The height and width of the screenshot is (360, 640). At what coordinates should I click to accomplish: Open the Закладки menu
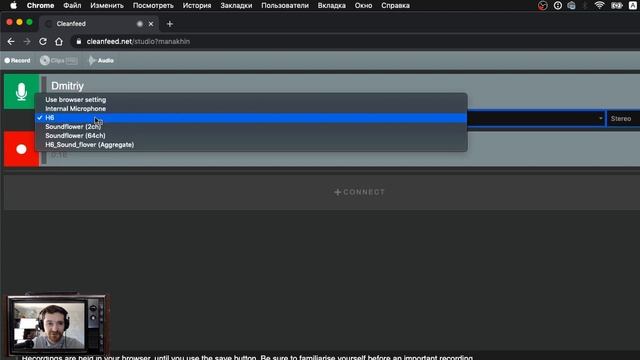tap(236, 5)
